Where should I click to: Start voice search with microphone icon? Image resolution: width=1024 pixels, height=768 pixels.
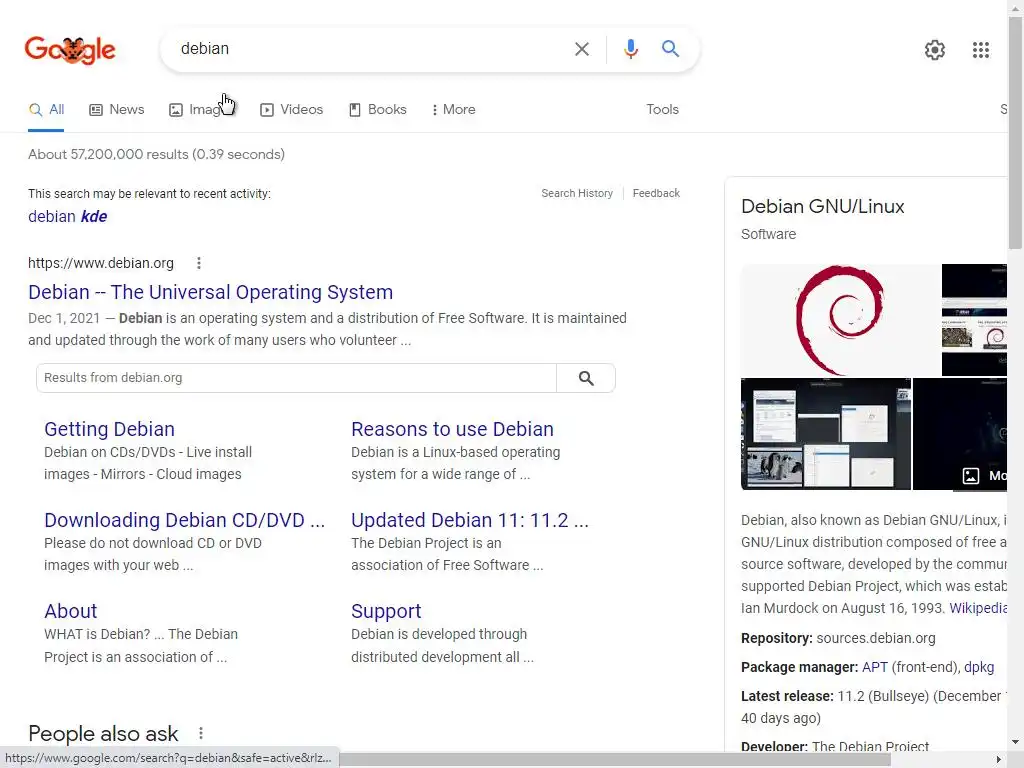click(630, 49)
